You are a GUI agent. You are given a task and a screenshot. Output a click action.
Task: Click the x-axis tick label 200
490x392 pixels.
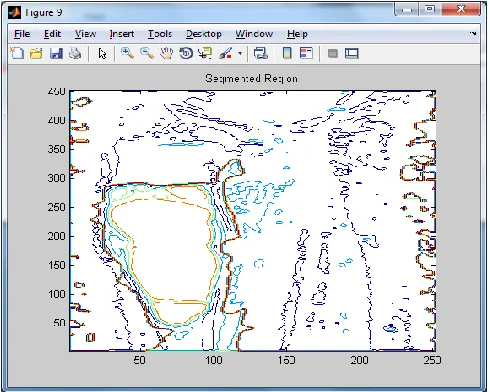(360, 360)
